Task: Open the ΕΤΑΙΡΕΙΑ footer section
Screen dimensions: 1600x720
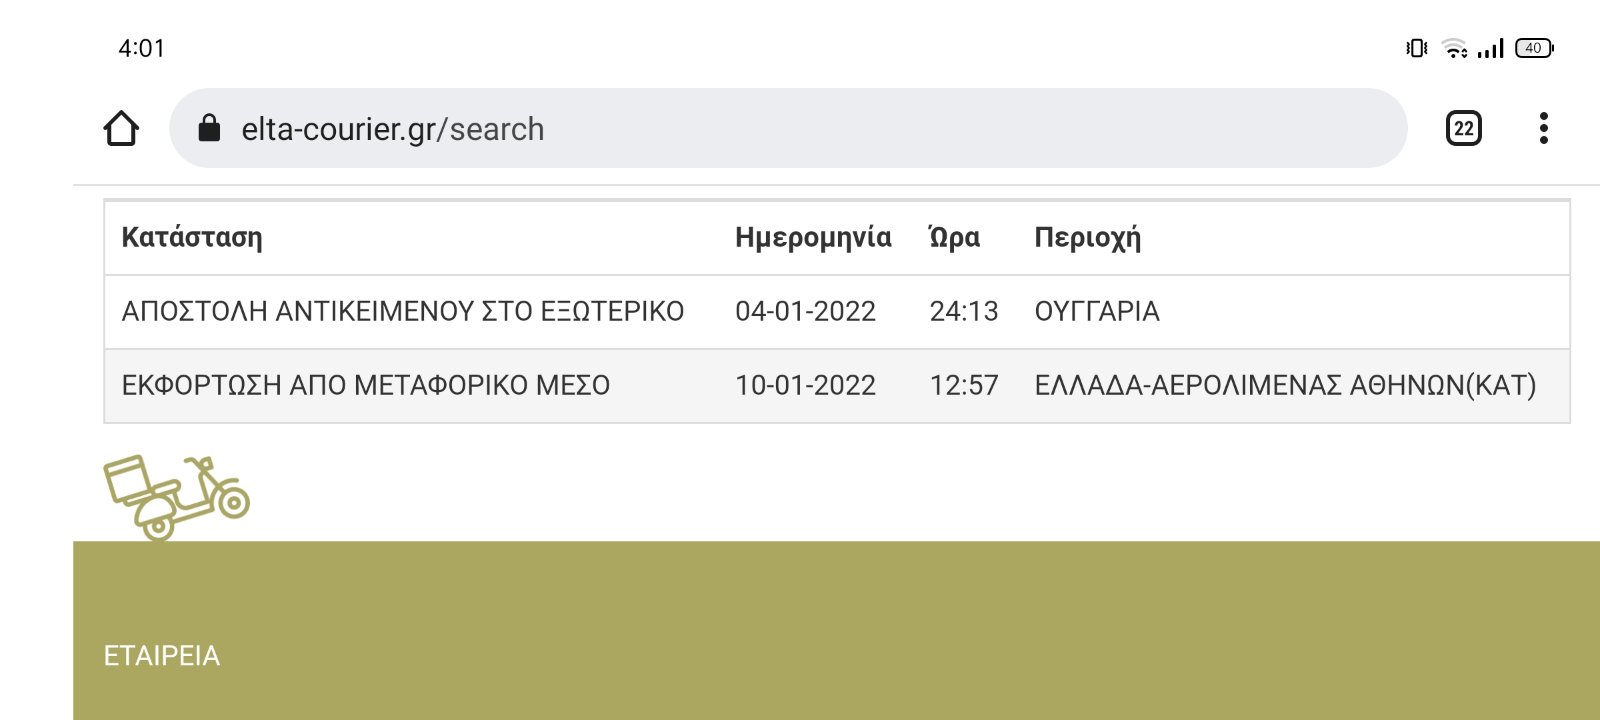Action: pos(162,656)
